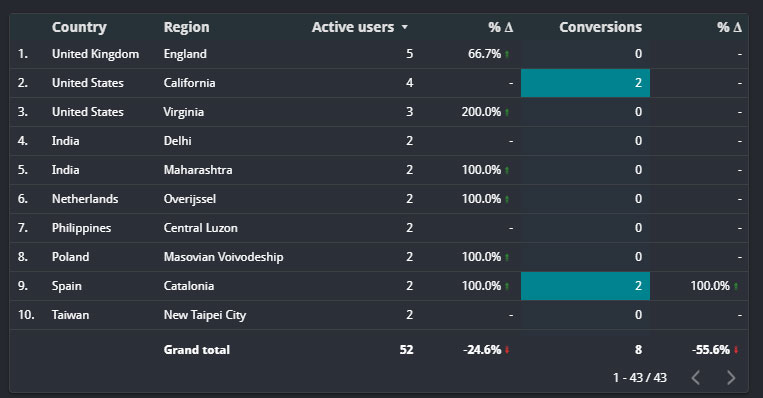The image size is (763, 398).
Task: Click the Active users percent delta header
Action: coord(501,27)
